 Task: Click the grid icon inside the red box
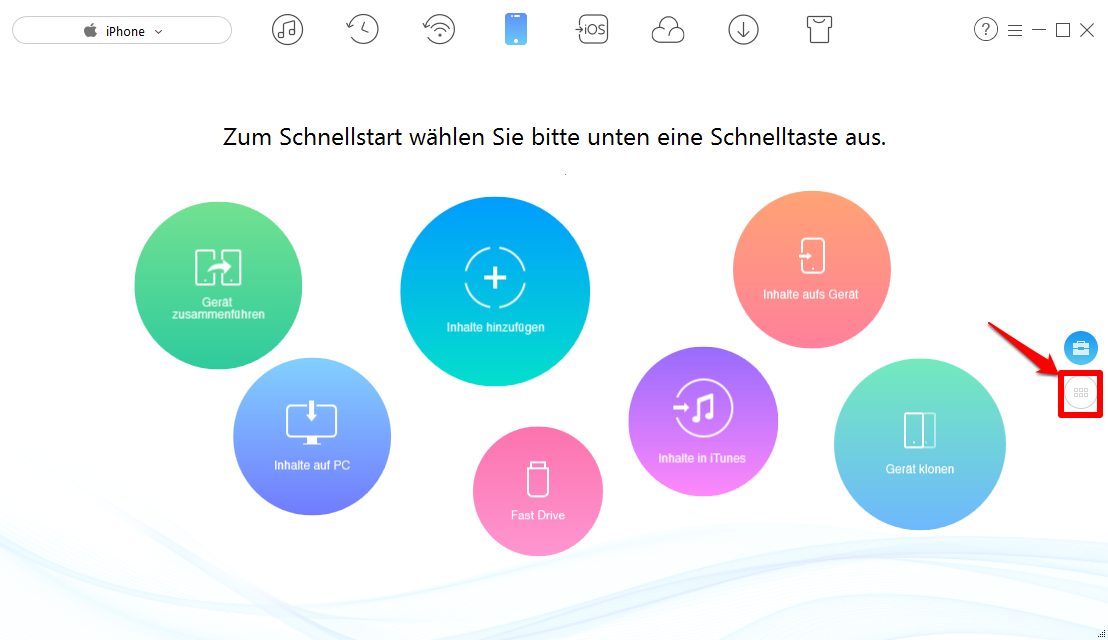(x=1080, y=394)
